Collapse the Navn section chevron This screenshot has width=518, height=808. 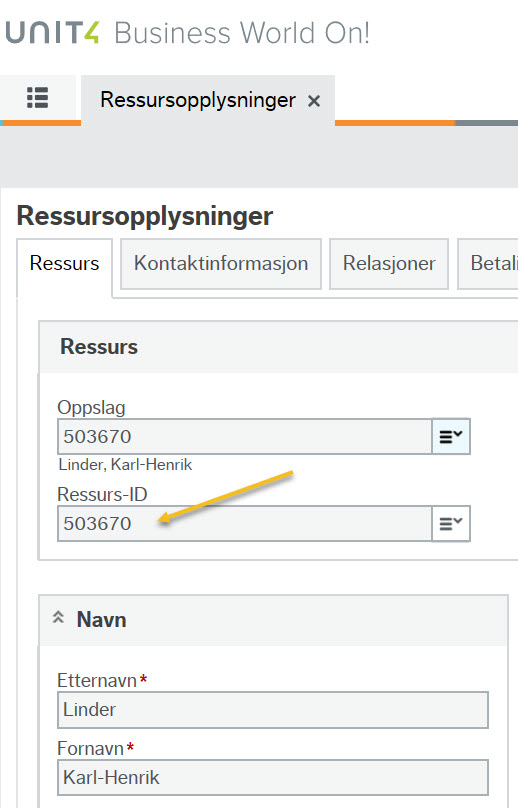58,617
